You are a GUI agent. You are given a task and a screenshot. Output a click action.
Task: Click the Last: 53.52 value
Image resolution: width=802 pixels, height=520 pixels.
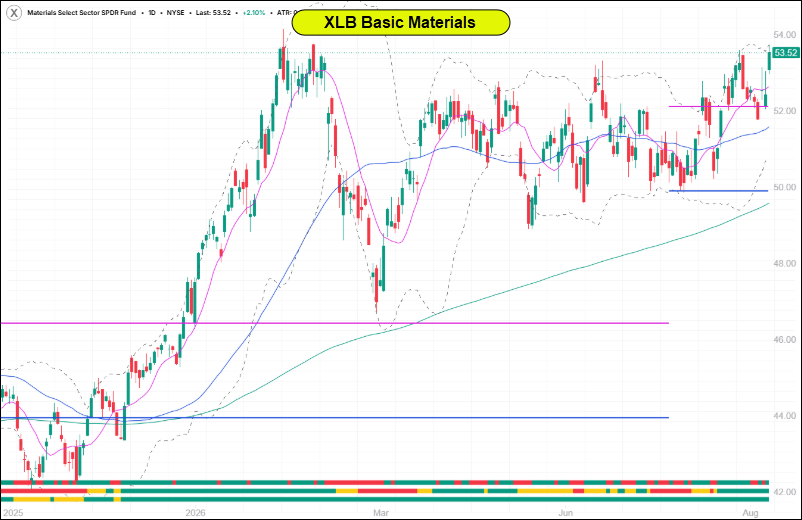(213, 12)
